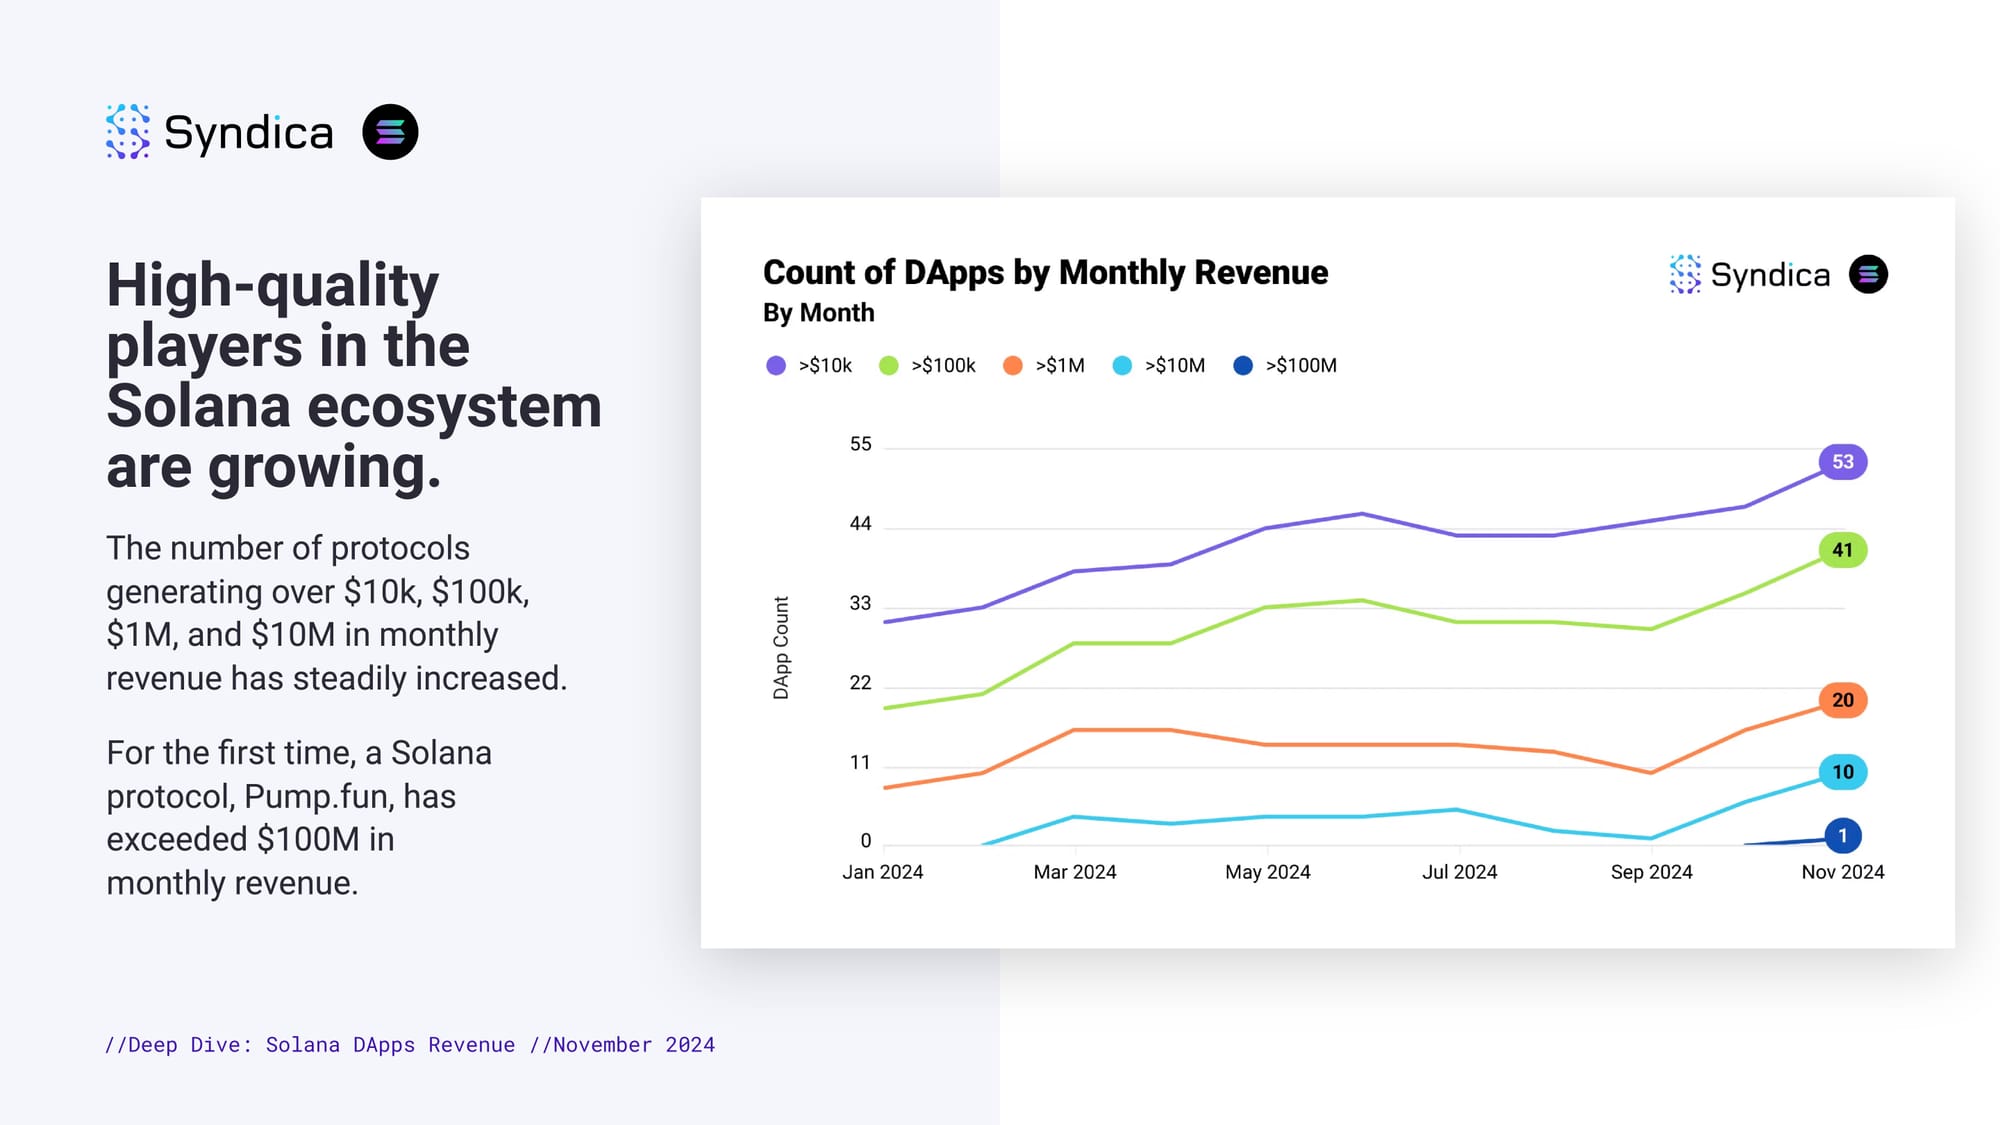The width and height of the screenshot is (2000, 1125).
Task: Click the High-quality players headline text
Action: point(354,375)
